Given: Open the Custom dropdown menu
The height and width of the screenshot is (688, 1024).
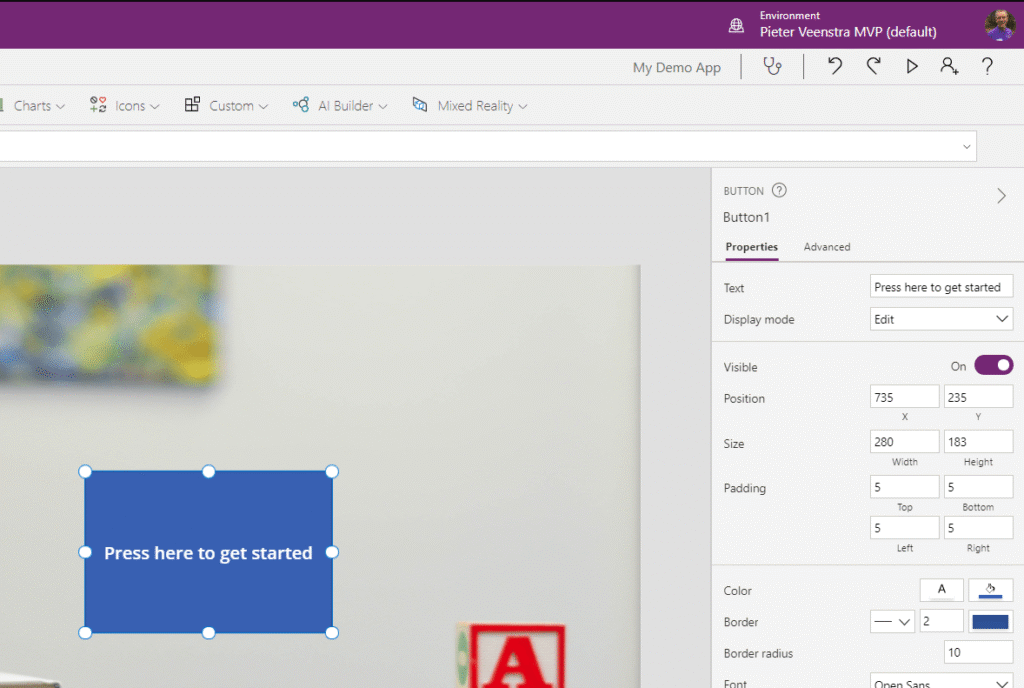Looking at the screenshot, I should click(x=263, y=106).
